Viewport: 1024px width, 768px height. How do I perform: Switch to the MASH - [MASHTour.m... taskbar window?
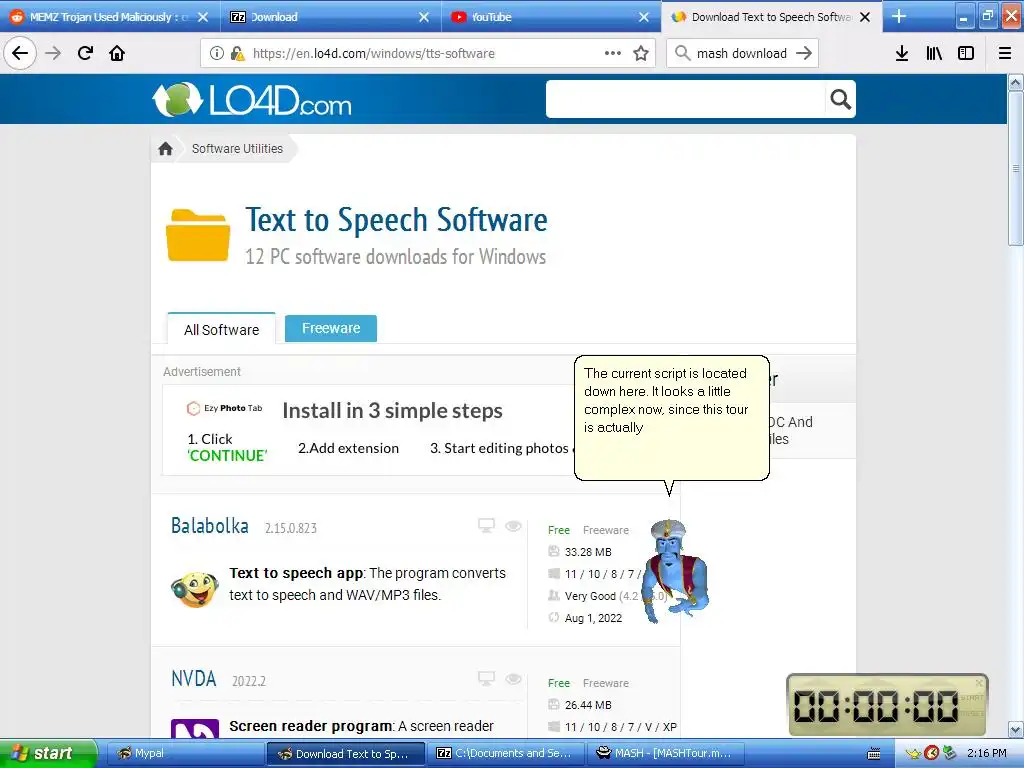click(666, 754)
